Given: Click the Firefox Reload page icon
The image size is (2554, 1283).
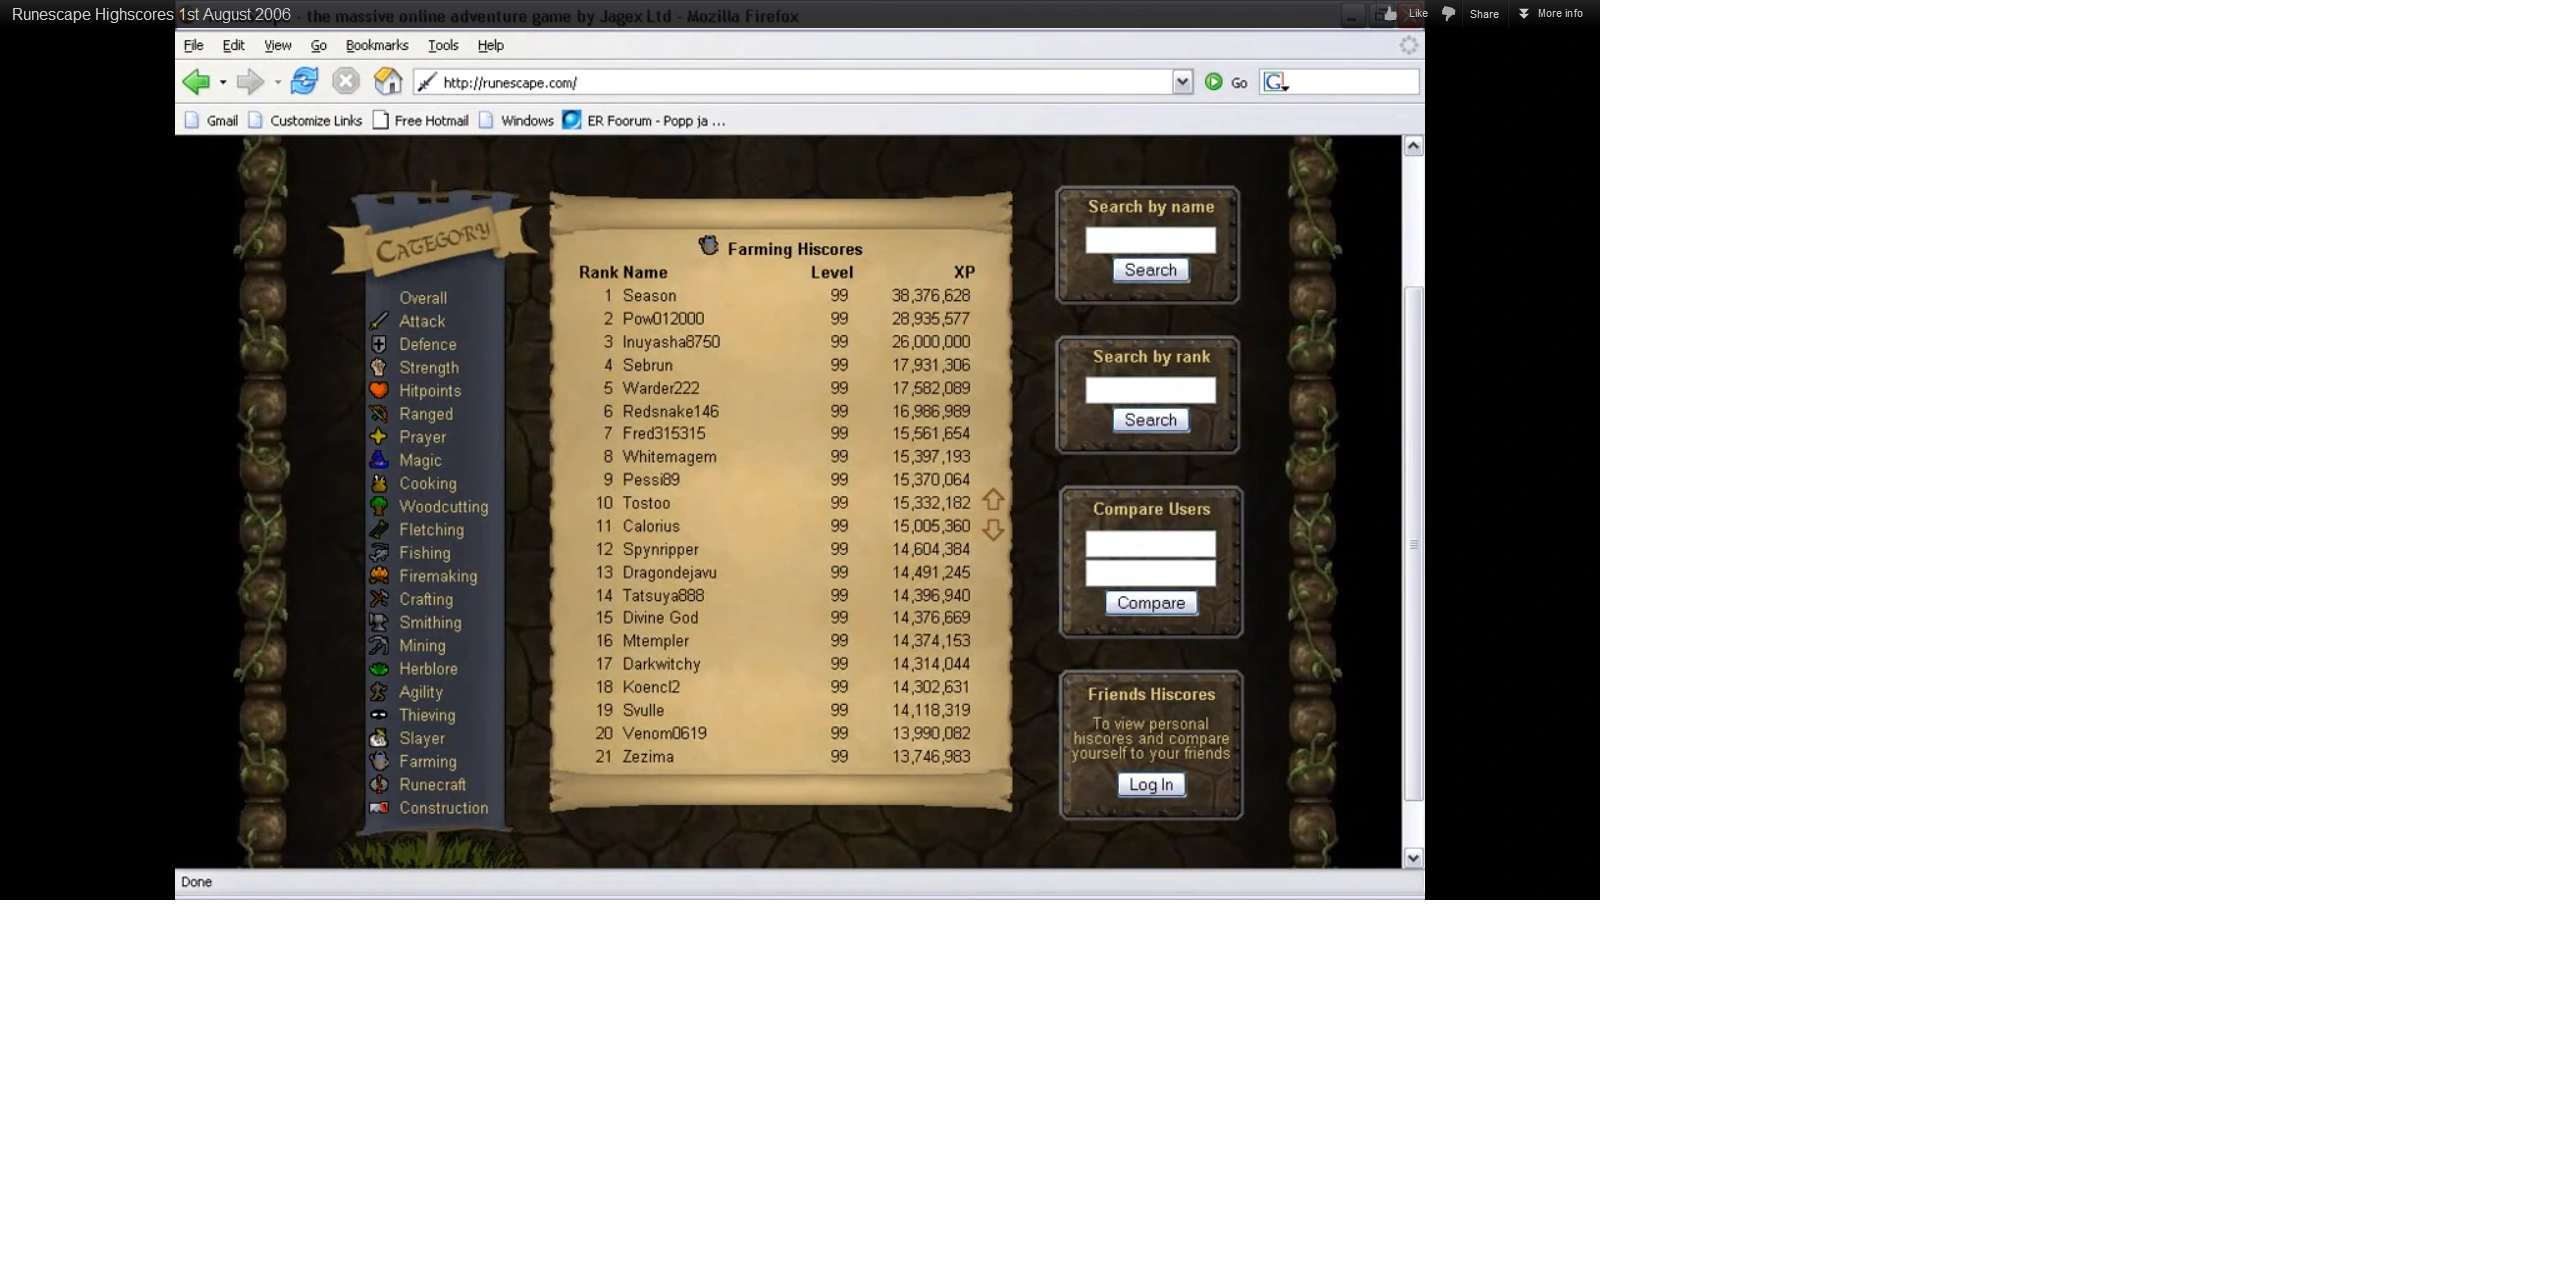Looking at the screenshot, I should click(304, 81).
